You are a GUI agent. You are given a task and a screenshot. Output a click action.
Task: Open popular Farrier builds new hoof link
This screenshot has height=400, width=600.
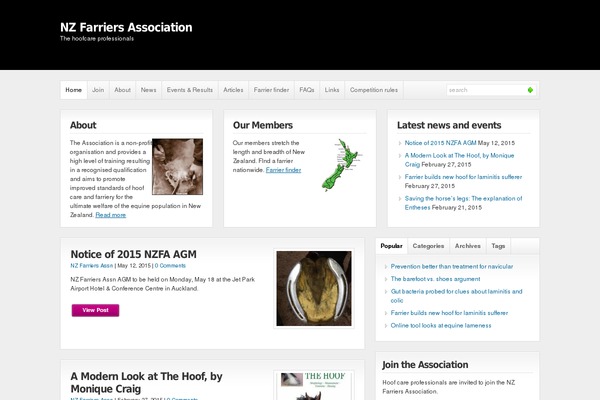coord(449,313)
